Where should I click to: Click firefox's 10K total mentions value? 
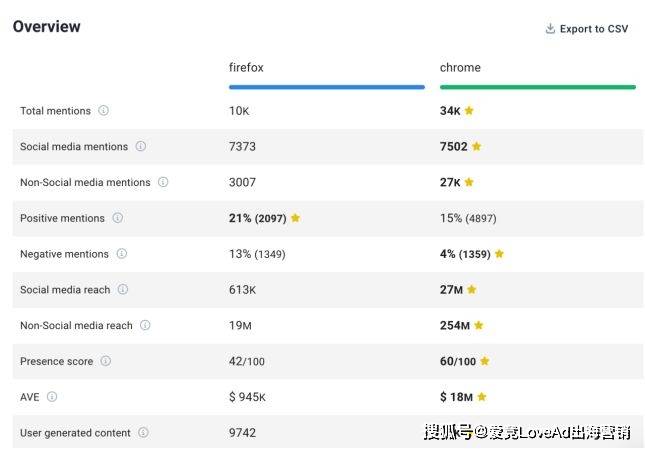(239, 111)
